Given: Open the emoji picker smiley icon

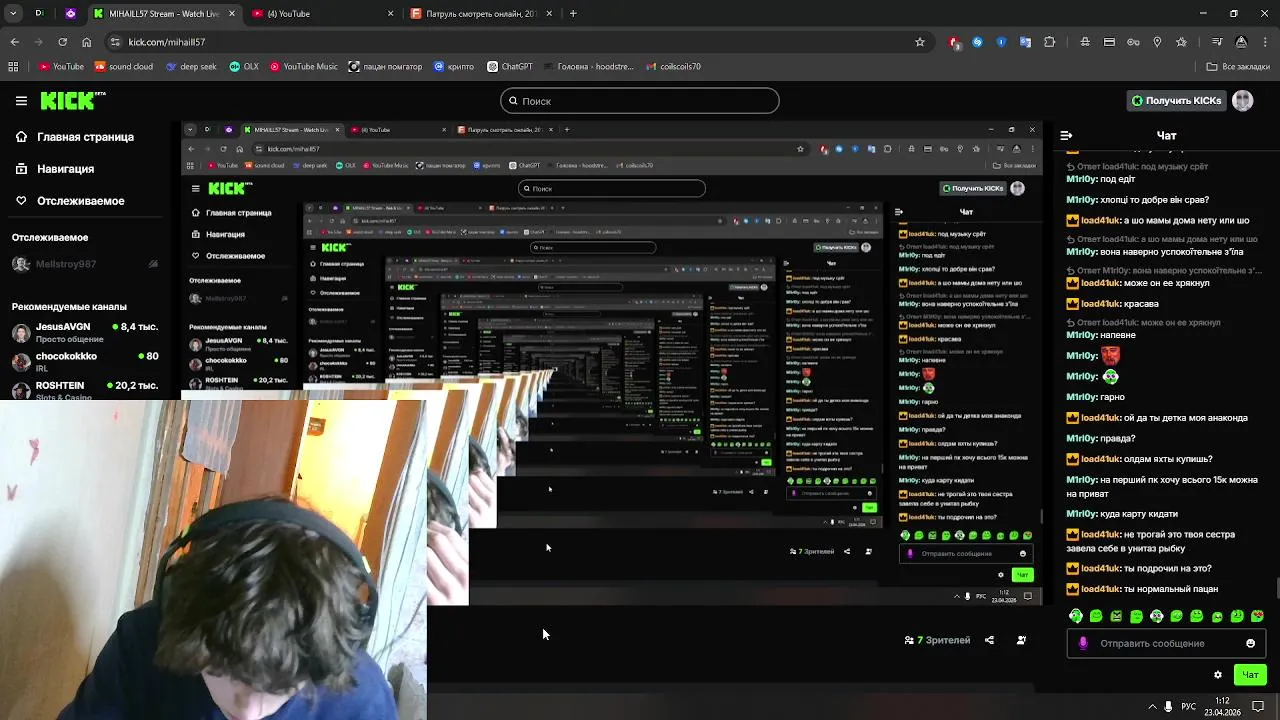Looking at the screenshot, I should (1250, 643).
